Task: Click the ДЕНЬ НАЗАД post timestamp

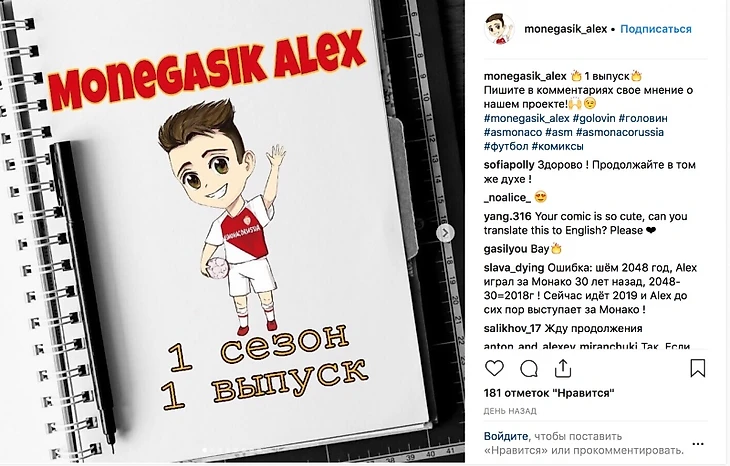Action: pyautogui.click(x=510, y=411)
